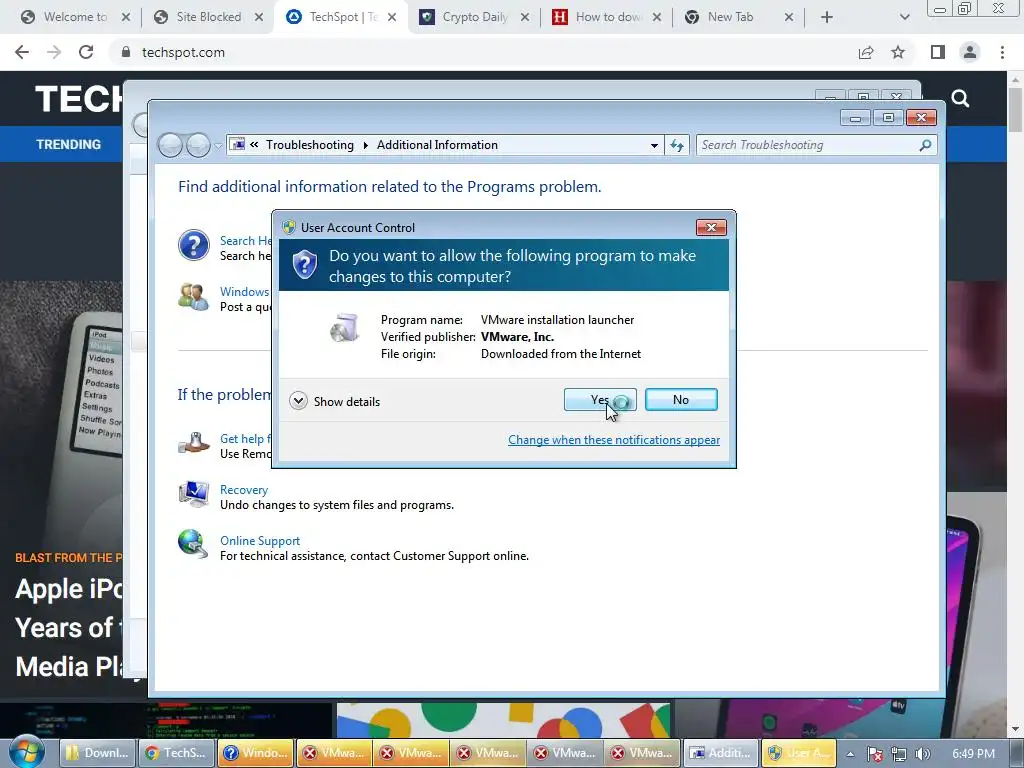Click the Windows Communities people icon

tap(193, 296)
